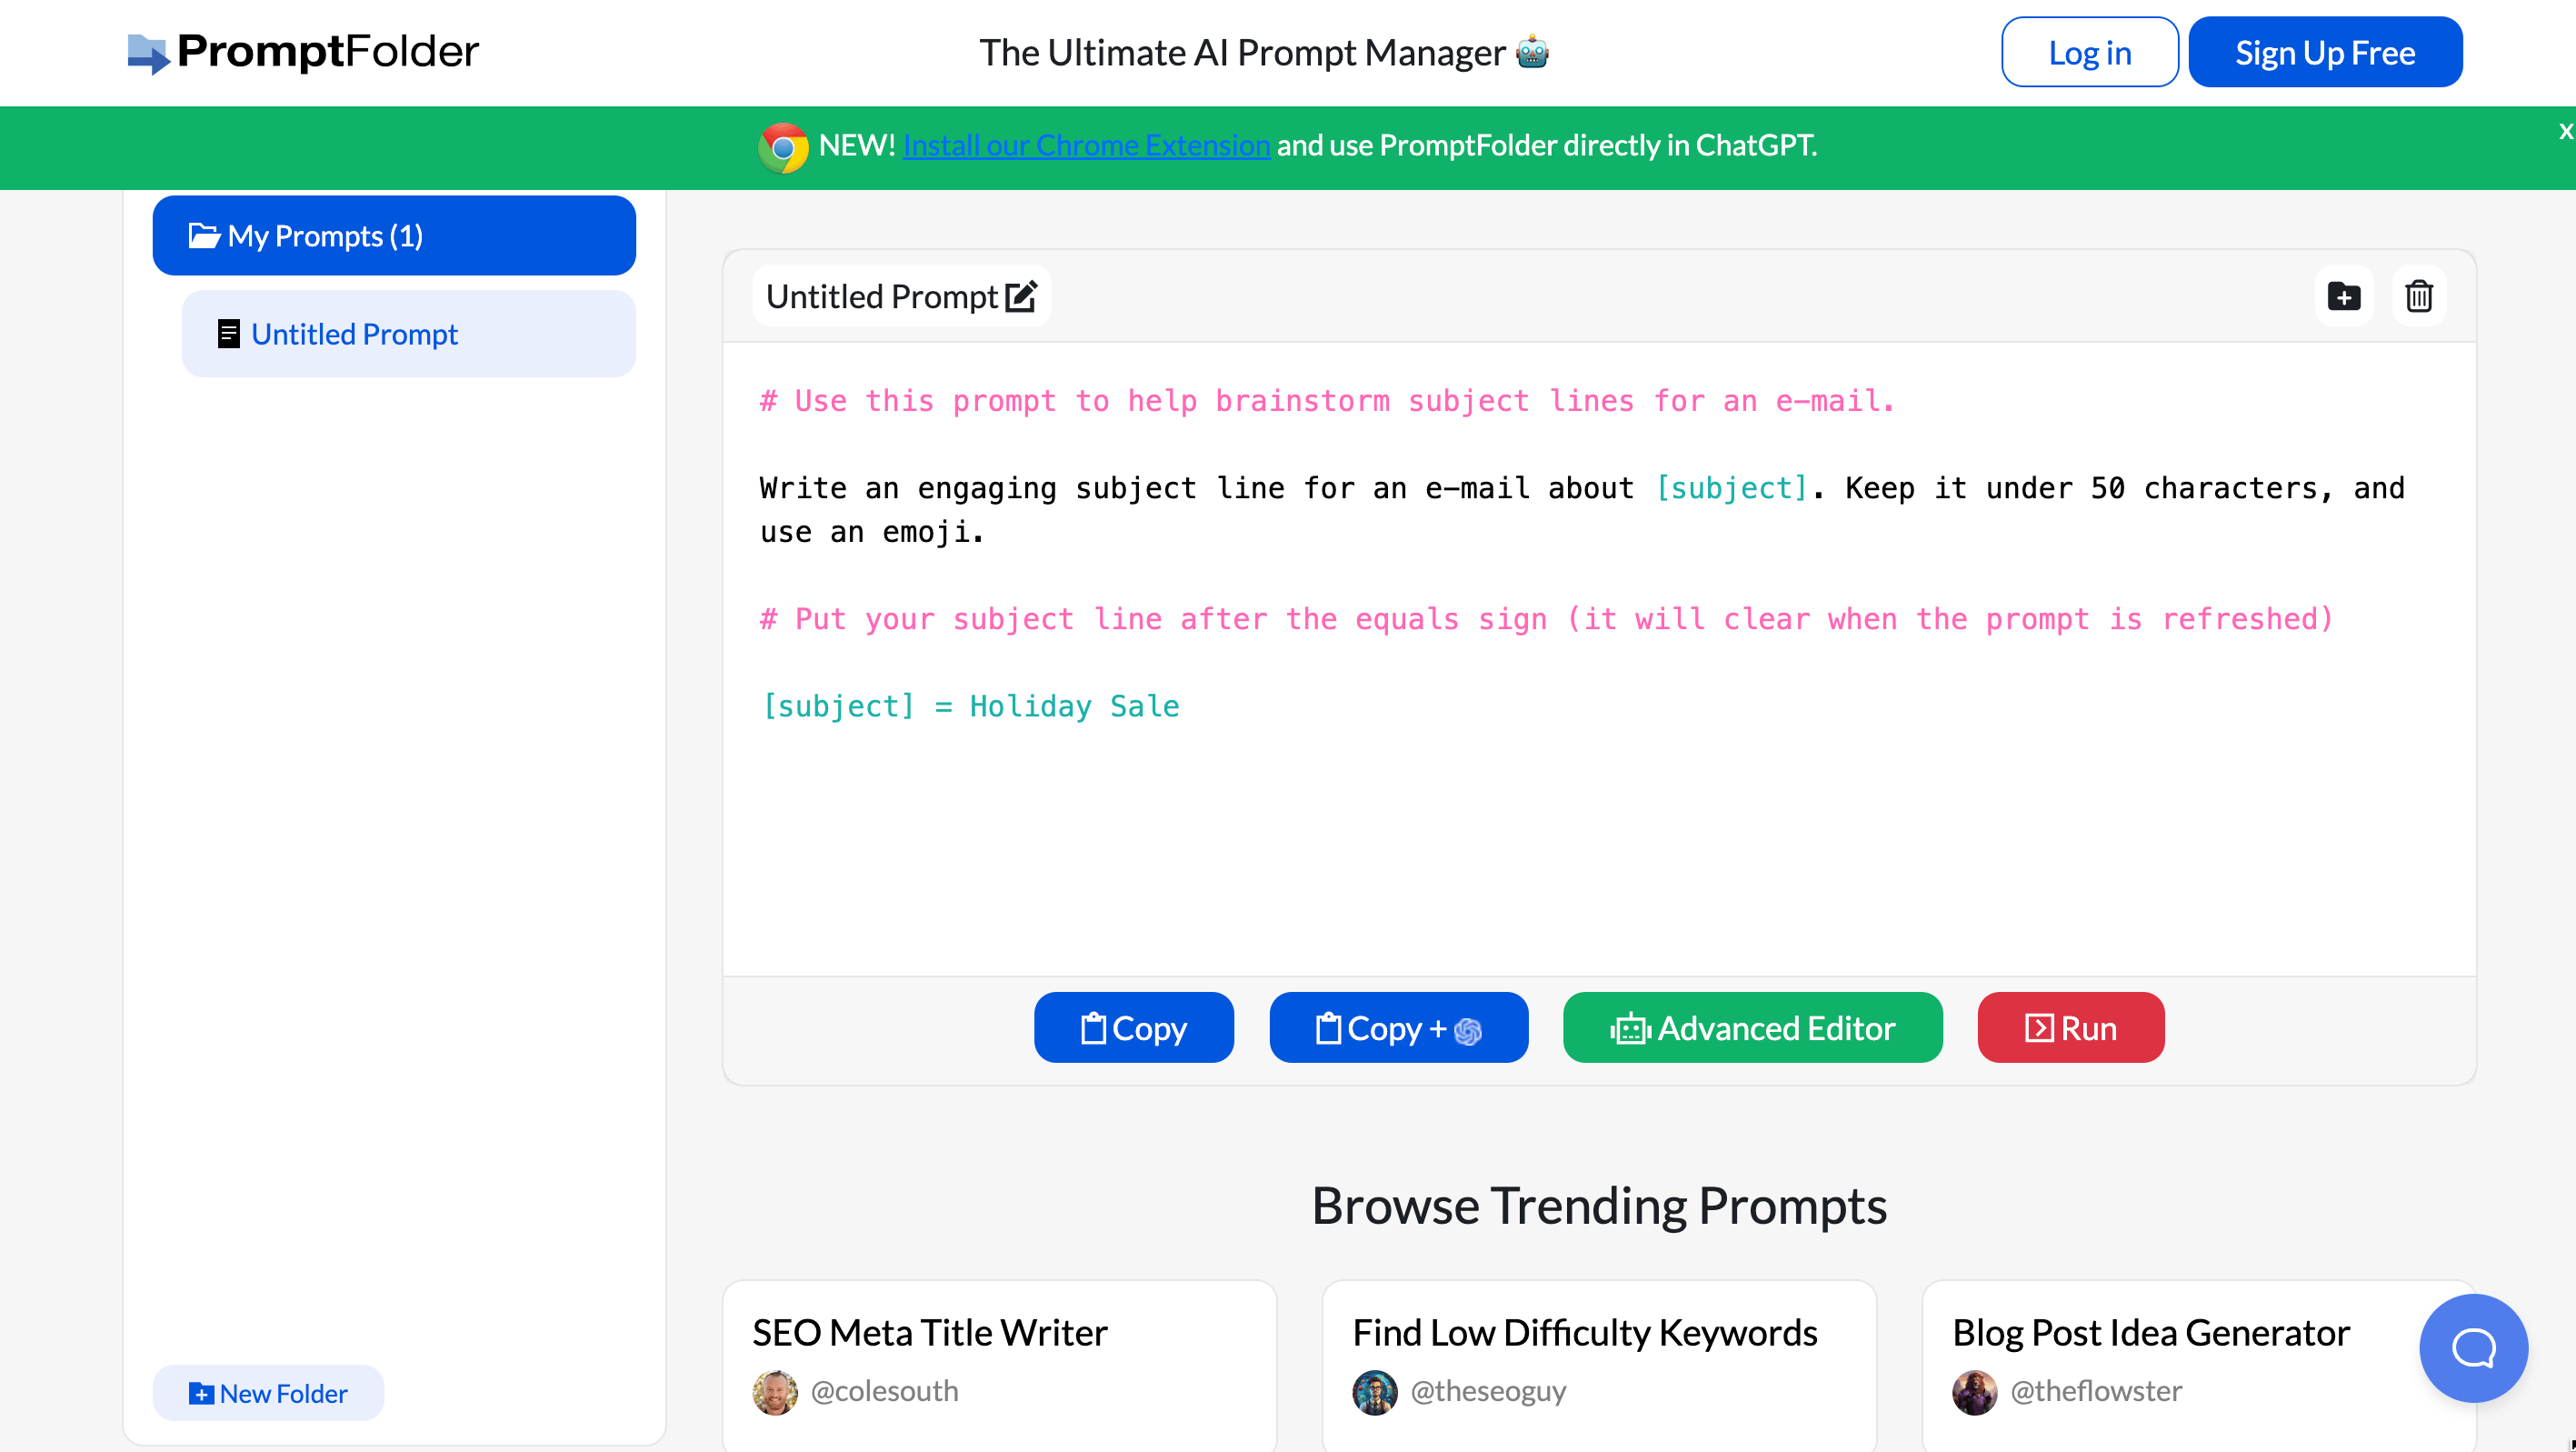Viewport: 2576px width, 1452px height.
Task: Click the @colesouth avatar
Action: 775,1393
